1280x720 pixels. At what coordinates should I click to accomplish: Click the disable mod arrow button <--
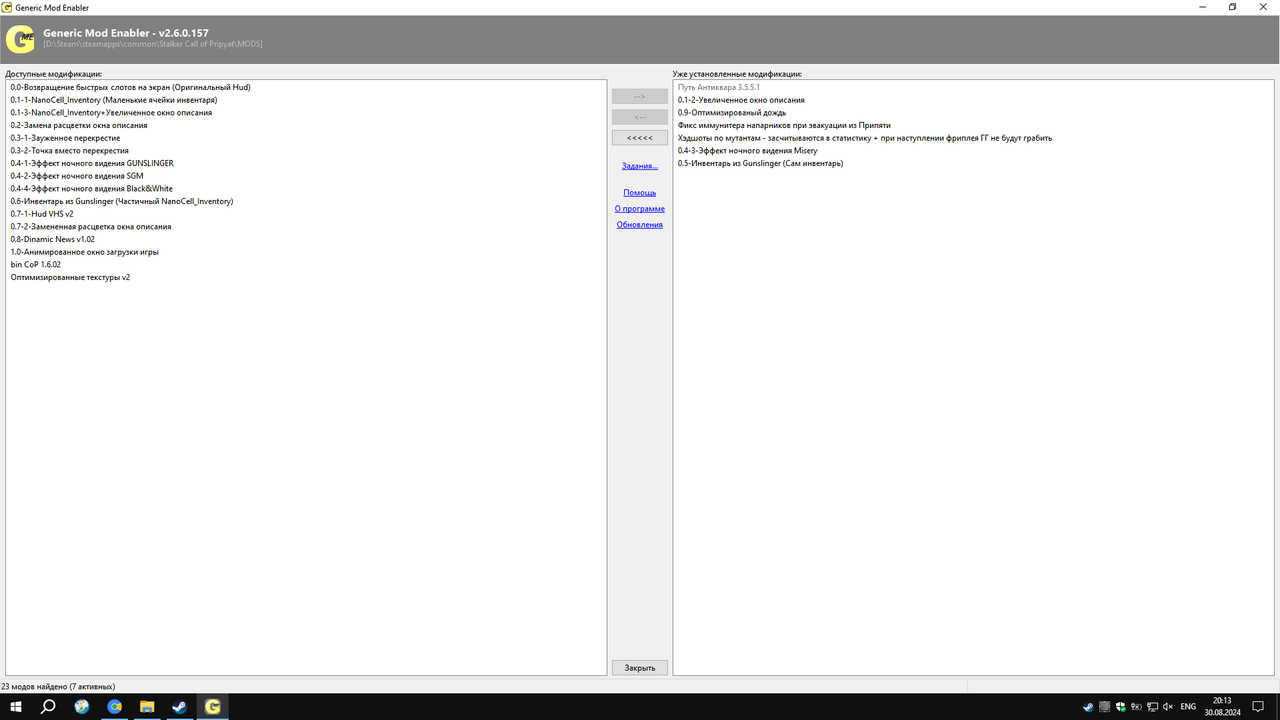[640, 117]
